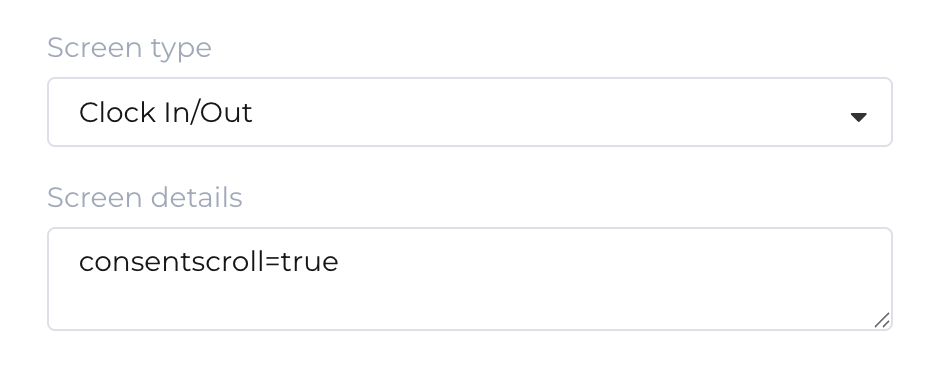Expand the Clock In/Out selector
Viewport: 940px width, 366px height.
click(x=469, y=112)
